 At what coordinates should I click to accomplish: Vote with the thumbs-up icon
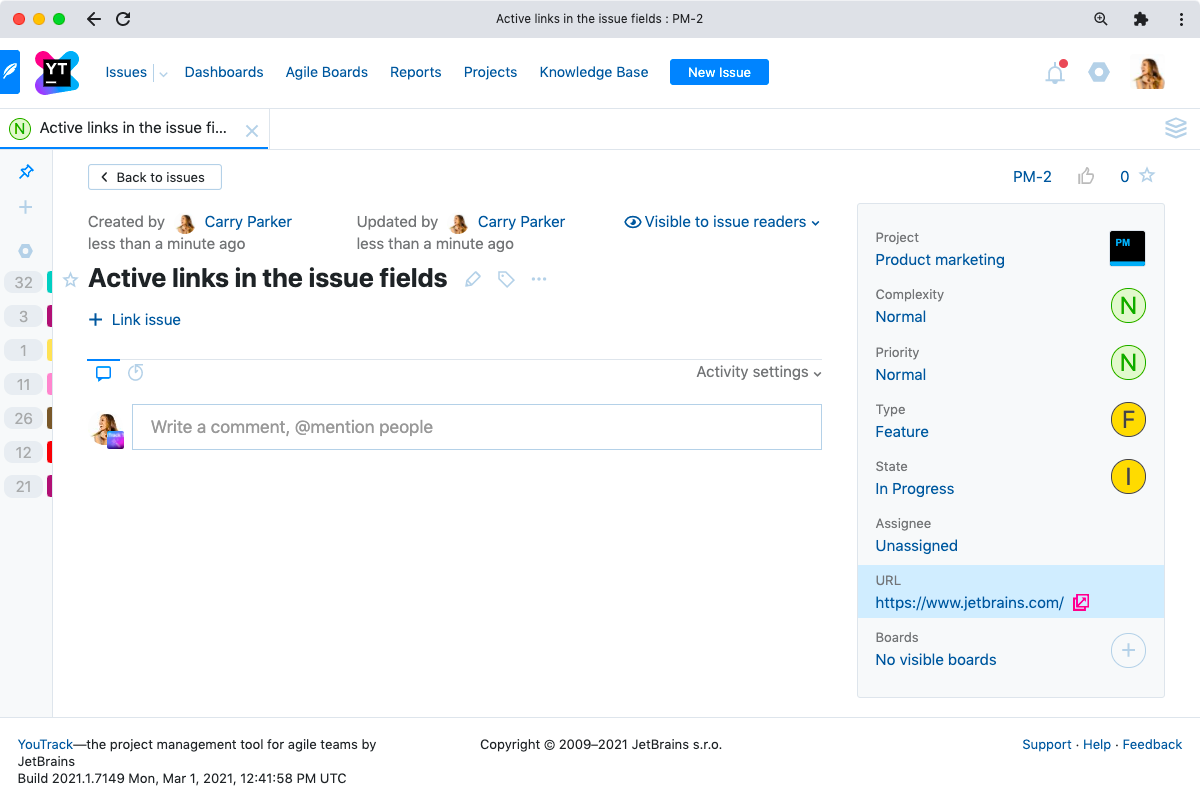tap(1086, 176)
